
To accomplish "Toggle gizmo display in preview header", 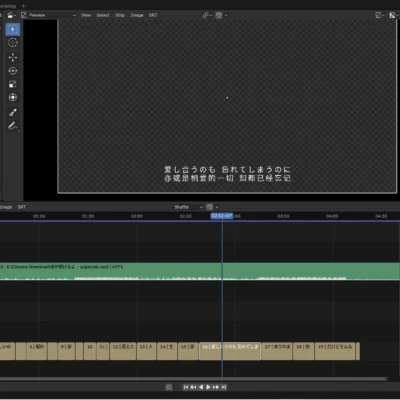I will pyautogui.click(x=379, y=15).
